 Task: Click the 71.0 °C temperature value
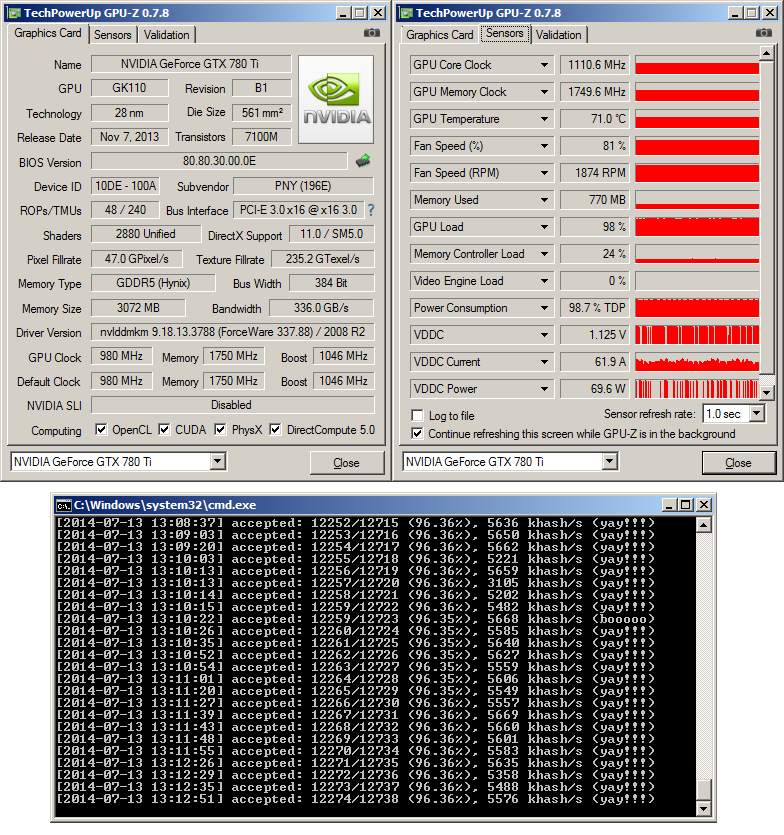pyautogui.click(x=594, y=119)
